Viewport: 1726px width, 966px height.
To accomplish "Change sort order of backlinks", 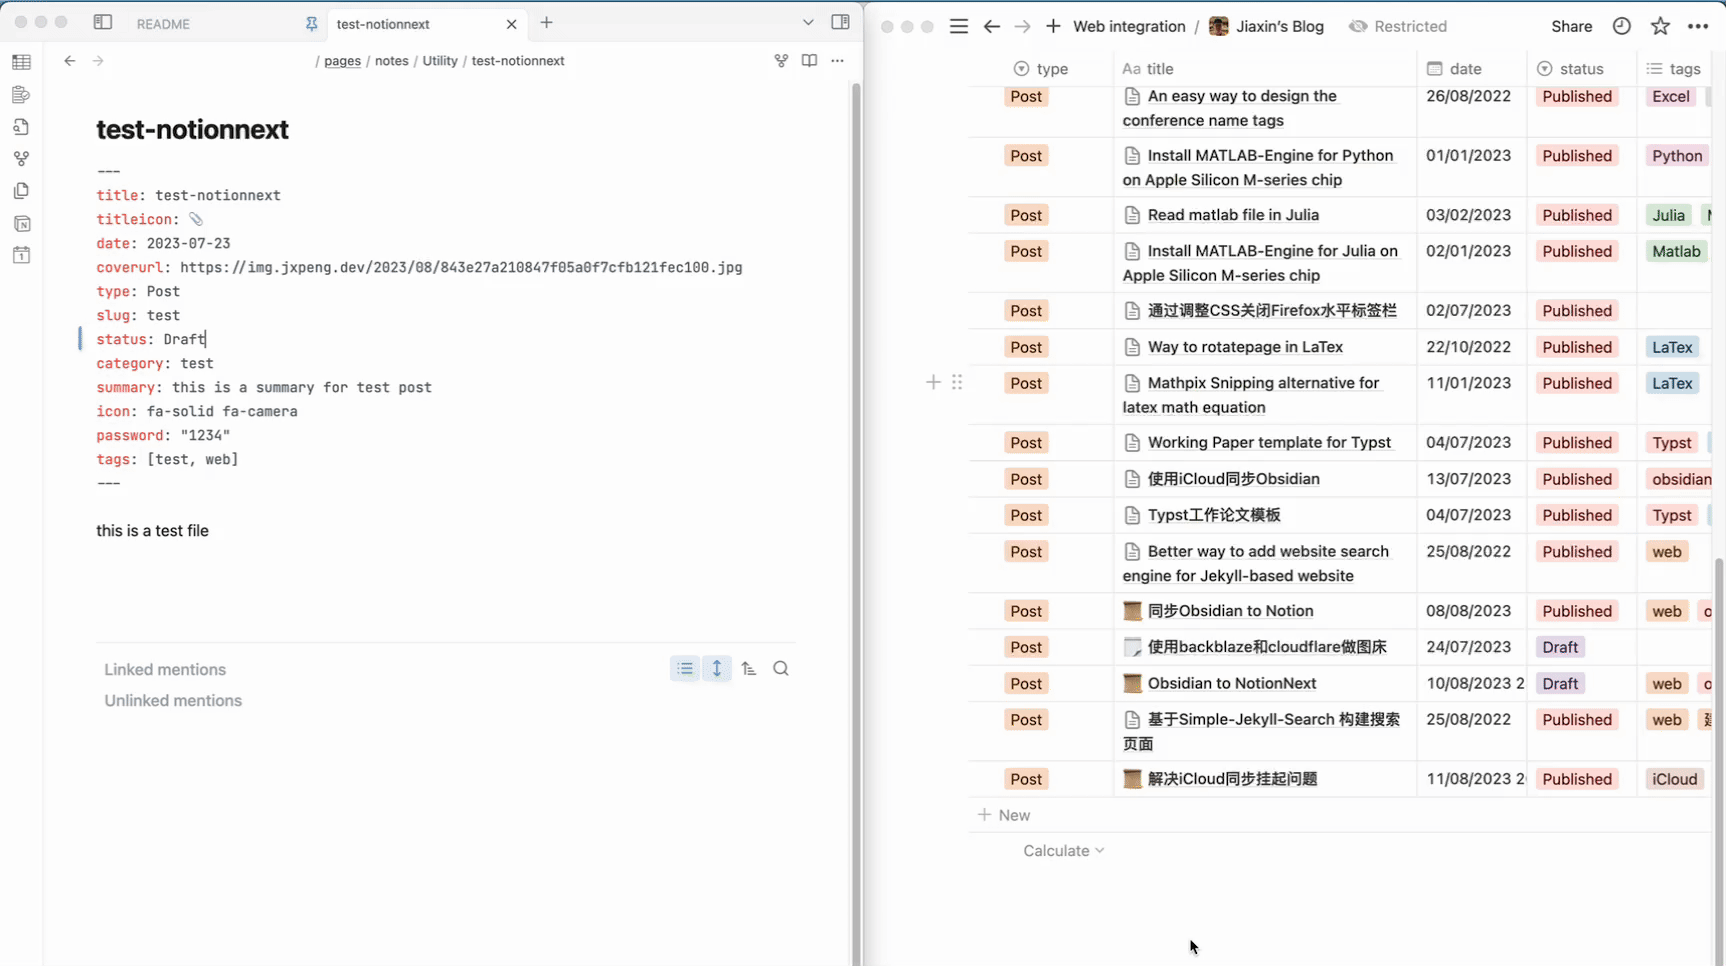I will click(x=749, y=669).
